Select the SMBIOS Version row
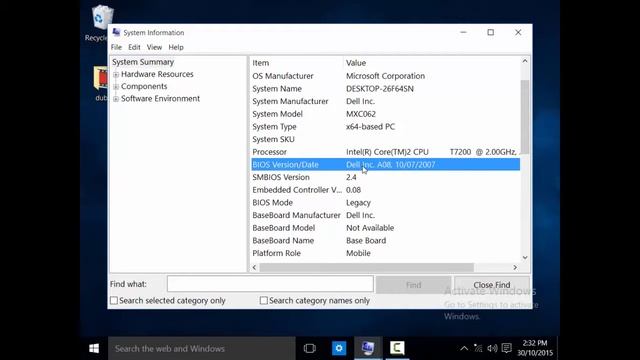 385,177
